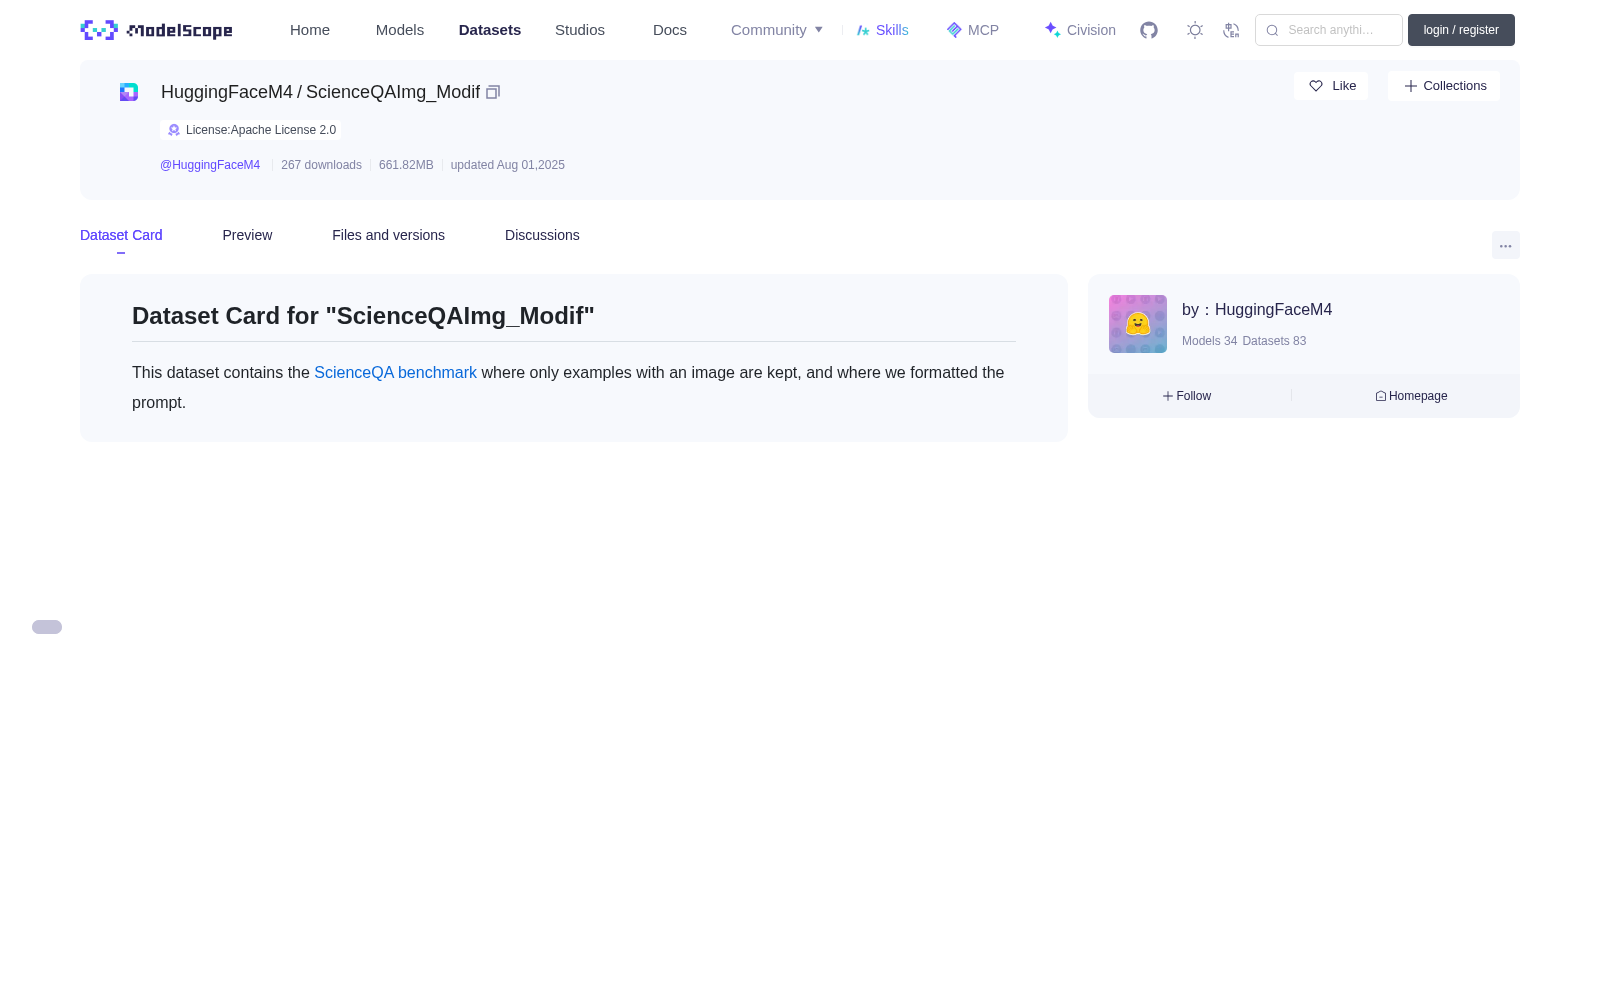Like this dataset
Image resolution: width=1600 pixels, height=1000 pixels.
point(1331,86)
